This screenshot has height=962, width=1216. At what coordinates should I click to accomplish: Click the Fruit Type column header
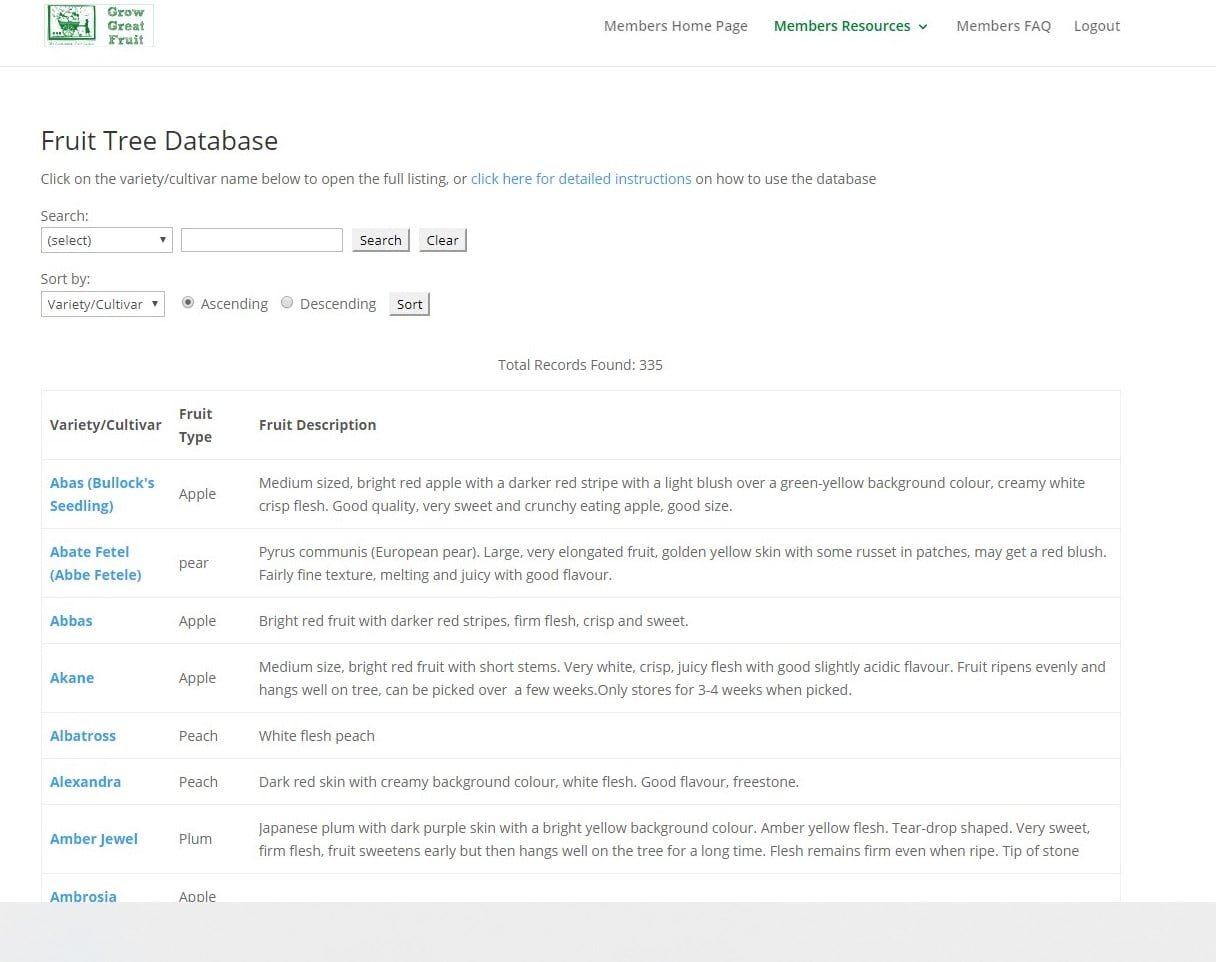tap(196, 425)
